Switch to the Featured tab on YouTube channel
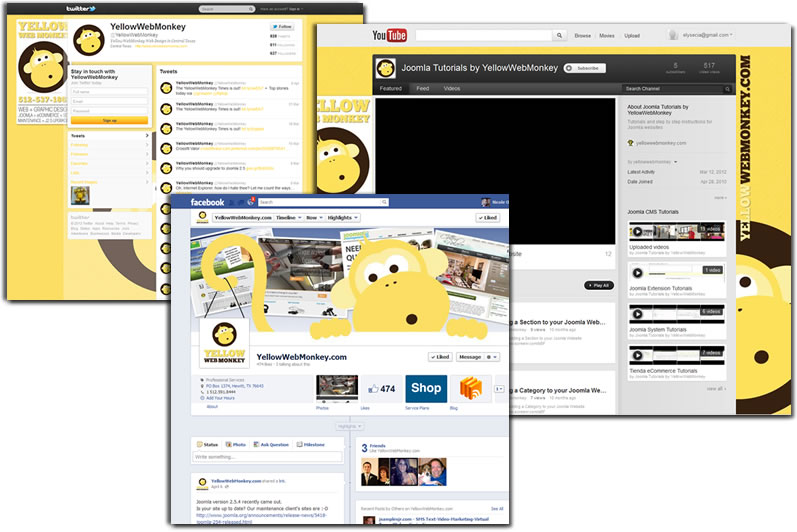The image size is (797, 532). [390, 88]
